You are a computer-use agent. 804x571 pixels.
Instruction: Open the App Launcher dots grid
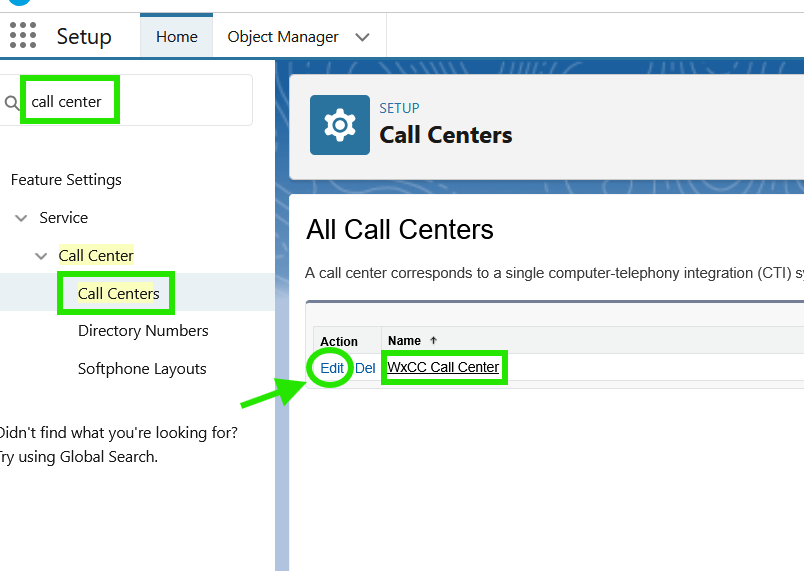(23, 35)
